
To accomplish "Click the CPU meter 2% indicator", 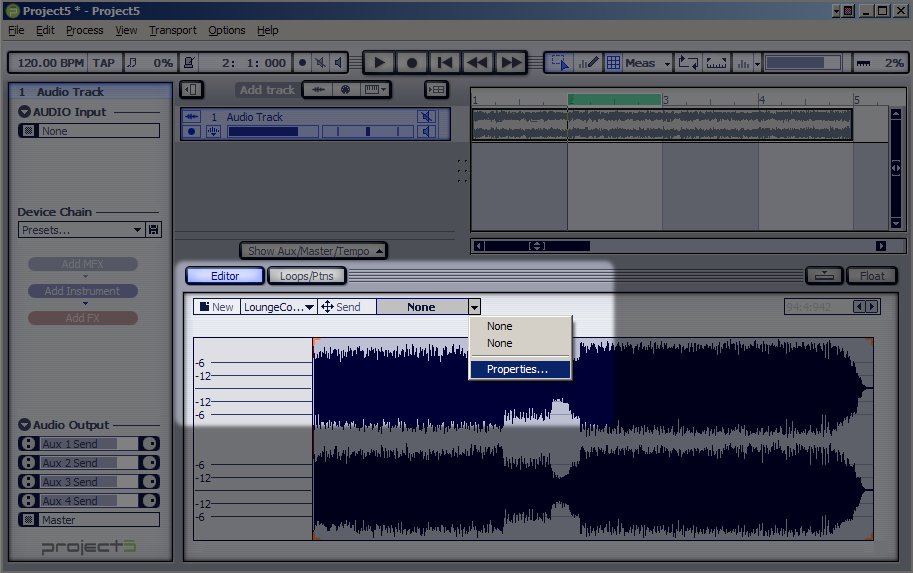I will click(879, 63).
